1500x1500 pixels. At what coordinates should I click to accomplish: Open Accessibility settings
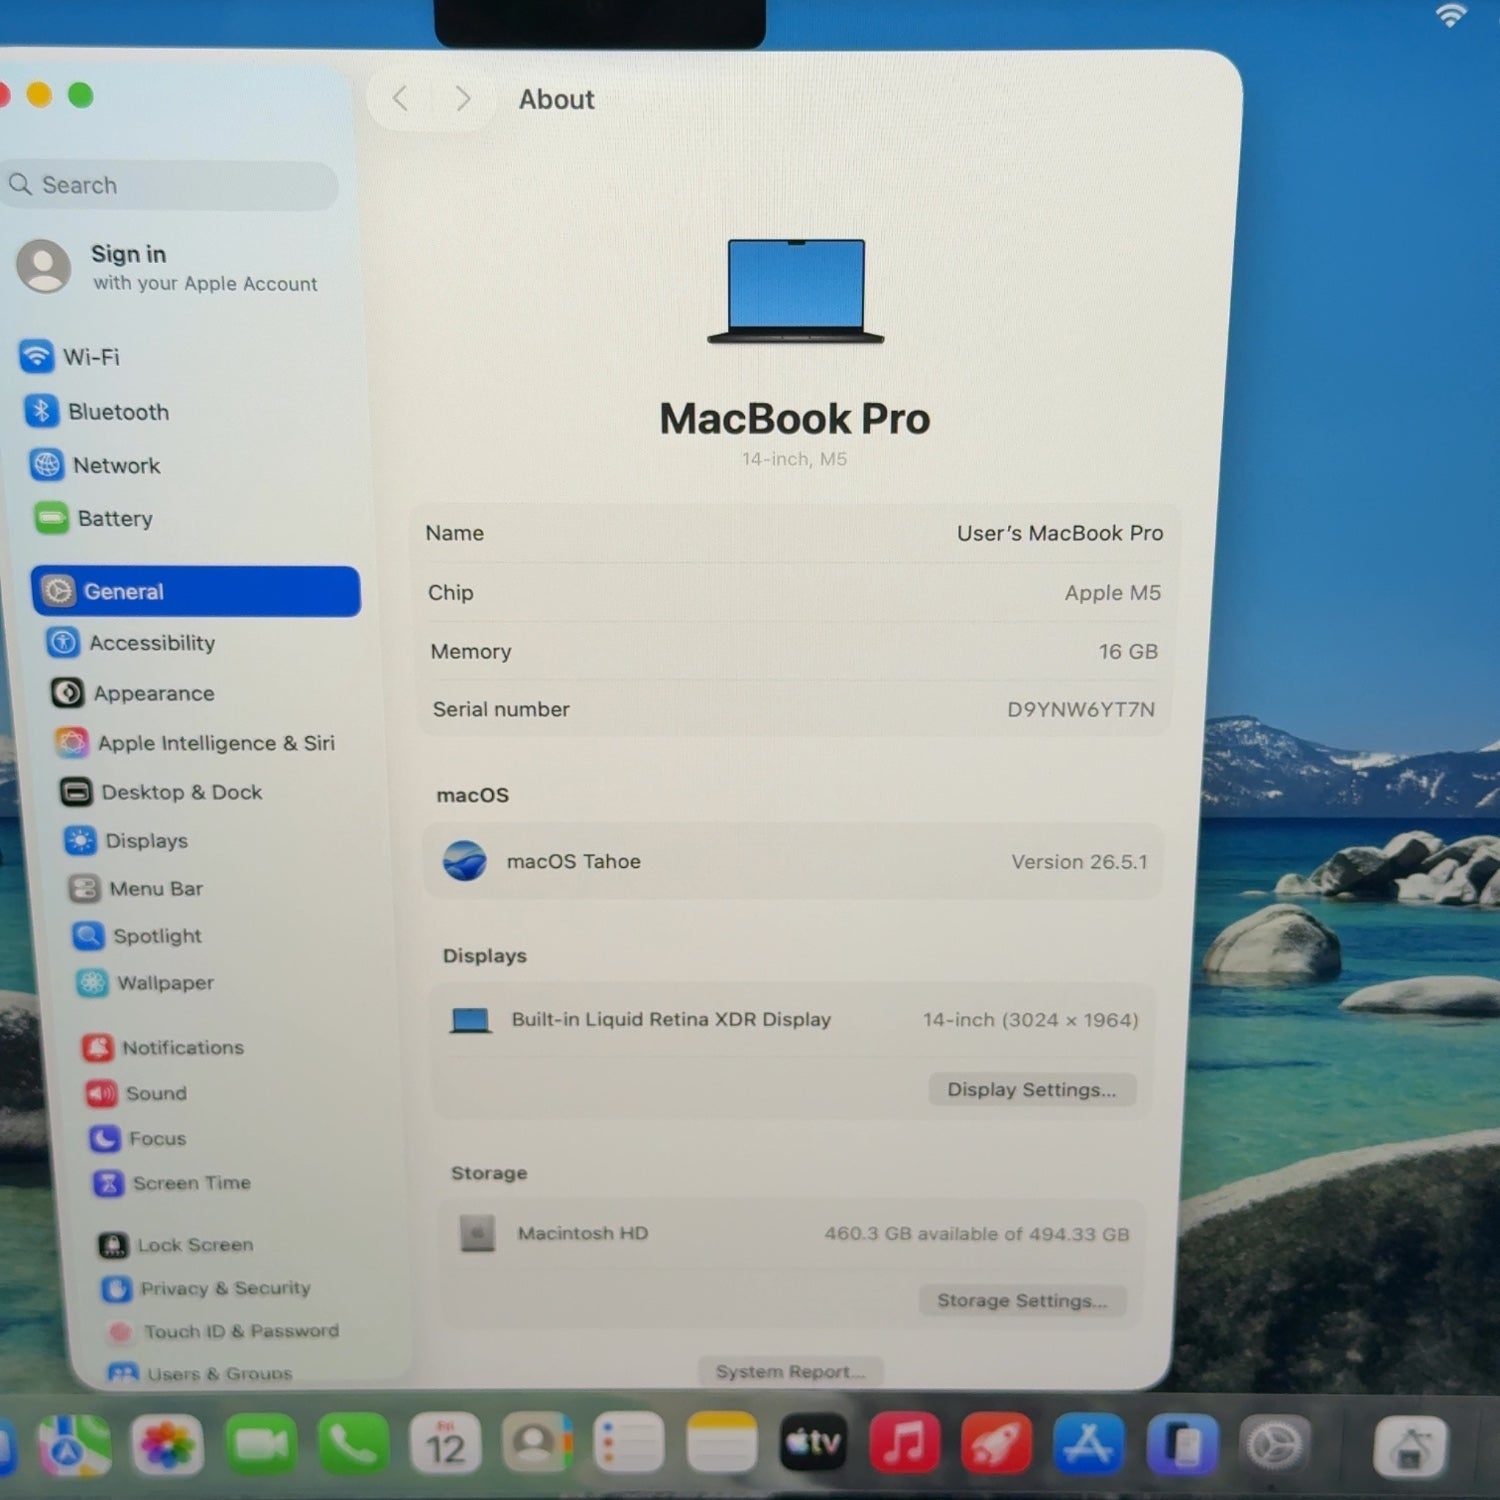pyautogui.click(x=131, y=642)
